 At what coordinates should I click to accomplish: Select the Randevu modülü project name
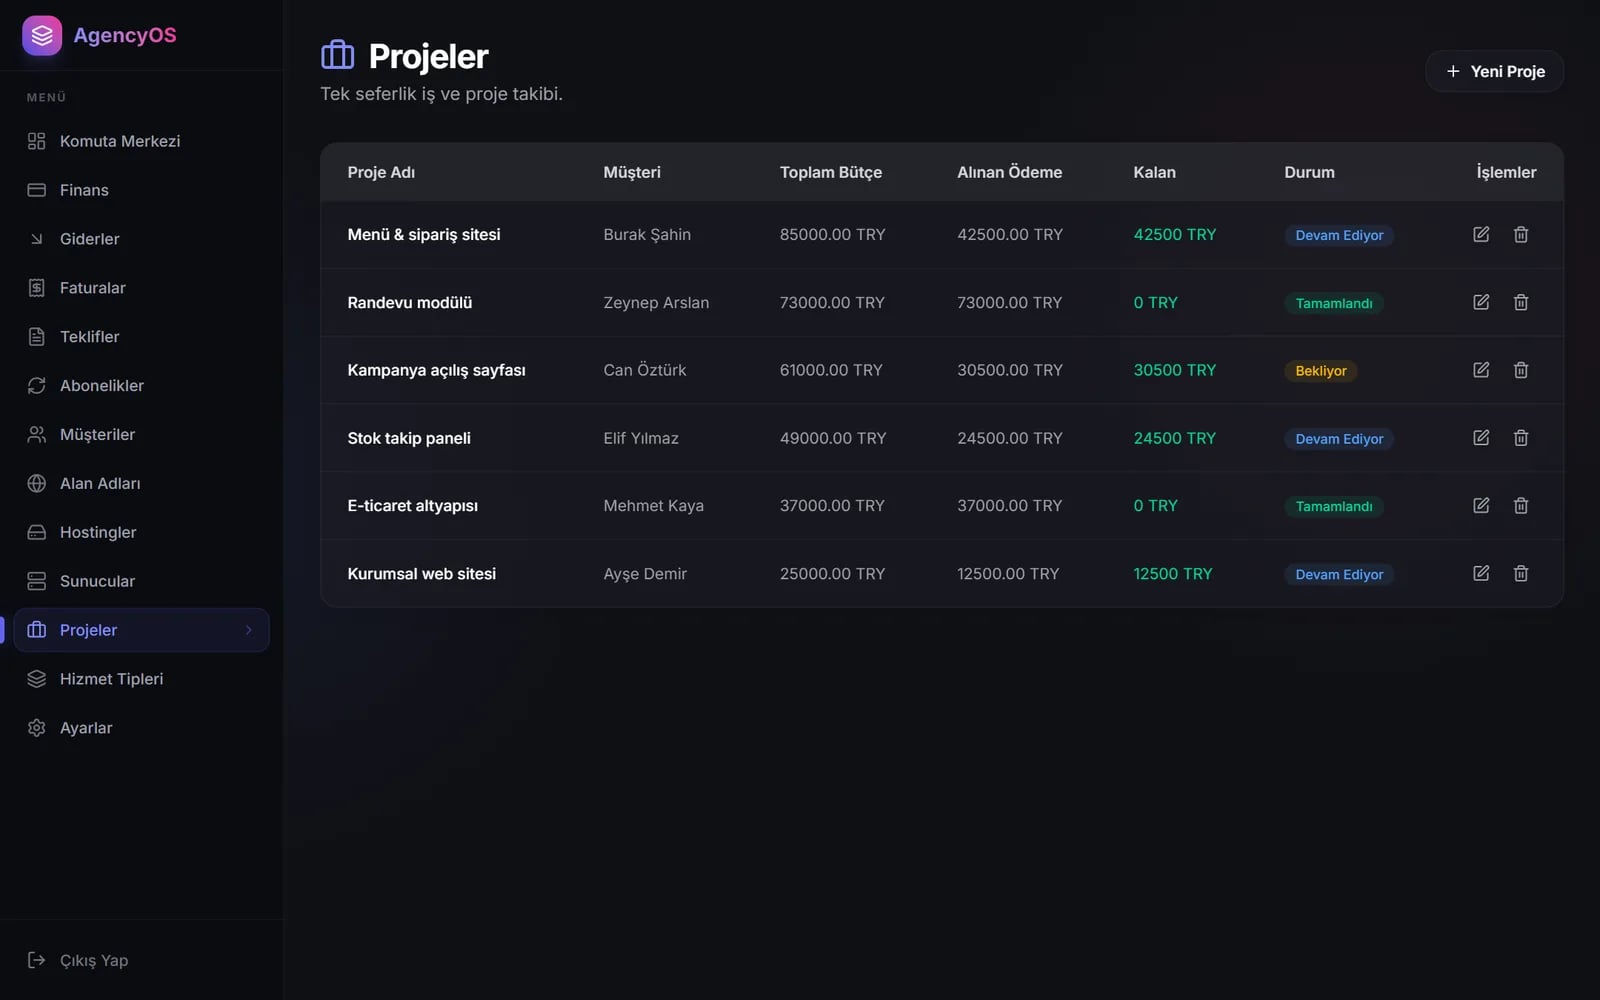[409, 302]
